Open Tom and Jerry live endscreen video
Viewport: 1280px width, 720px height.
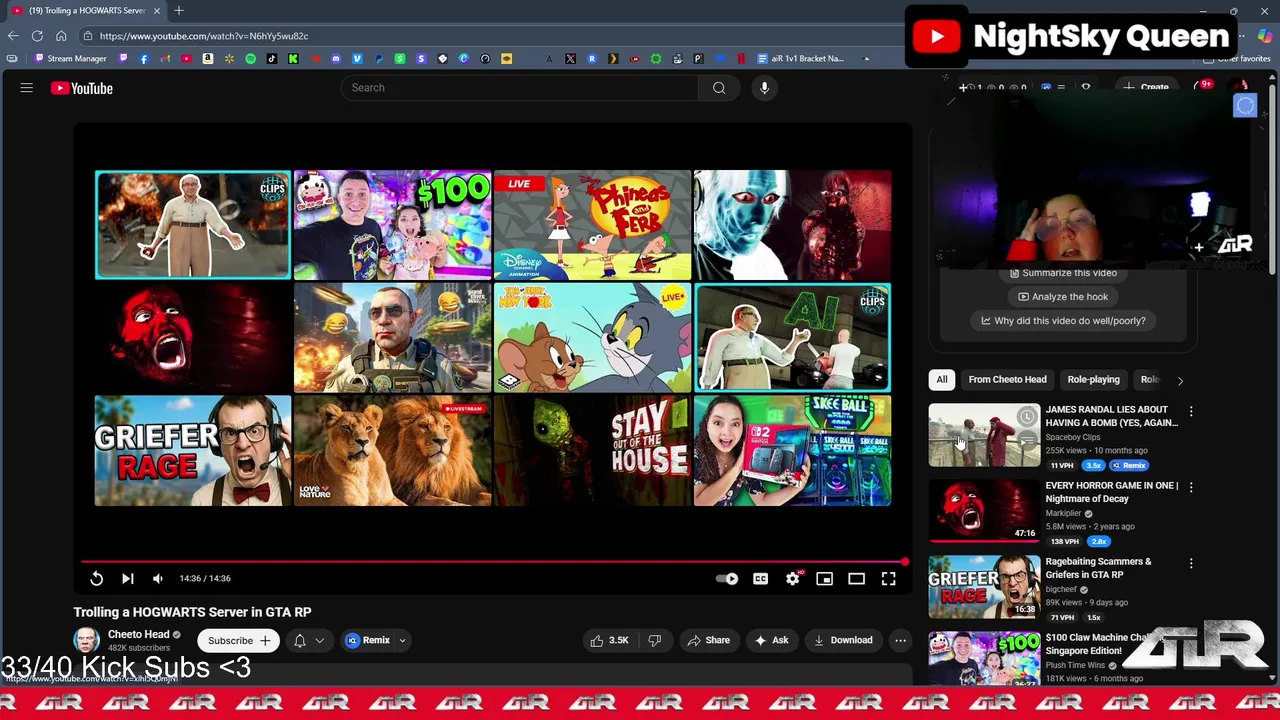[x=592, y=338]
